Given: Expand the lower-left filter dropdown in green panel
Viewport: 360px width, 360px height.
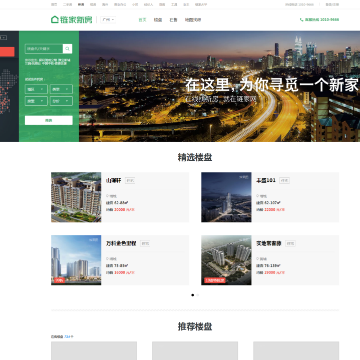Looking at the screenshot, I should pos(36,101).
